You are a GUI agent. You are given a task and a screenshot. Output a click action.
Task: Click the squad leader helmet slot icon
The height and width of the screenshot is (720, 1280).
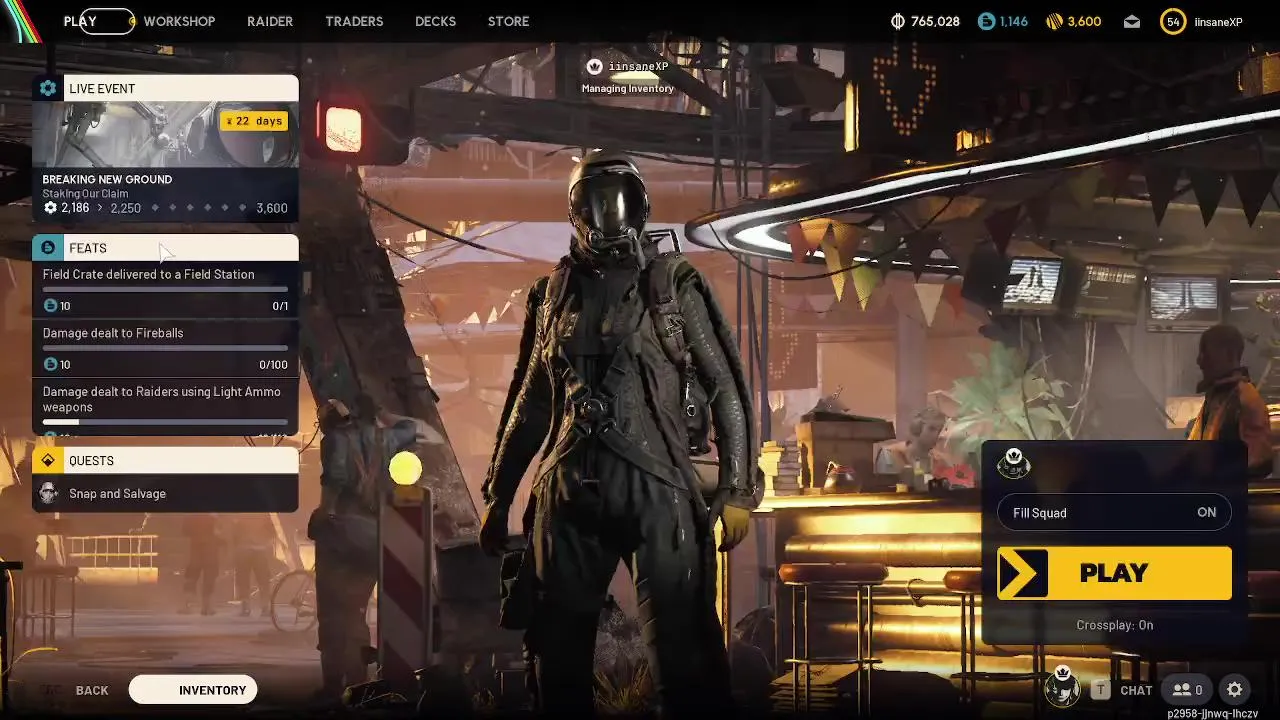tap(1014, 464)
